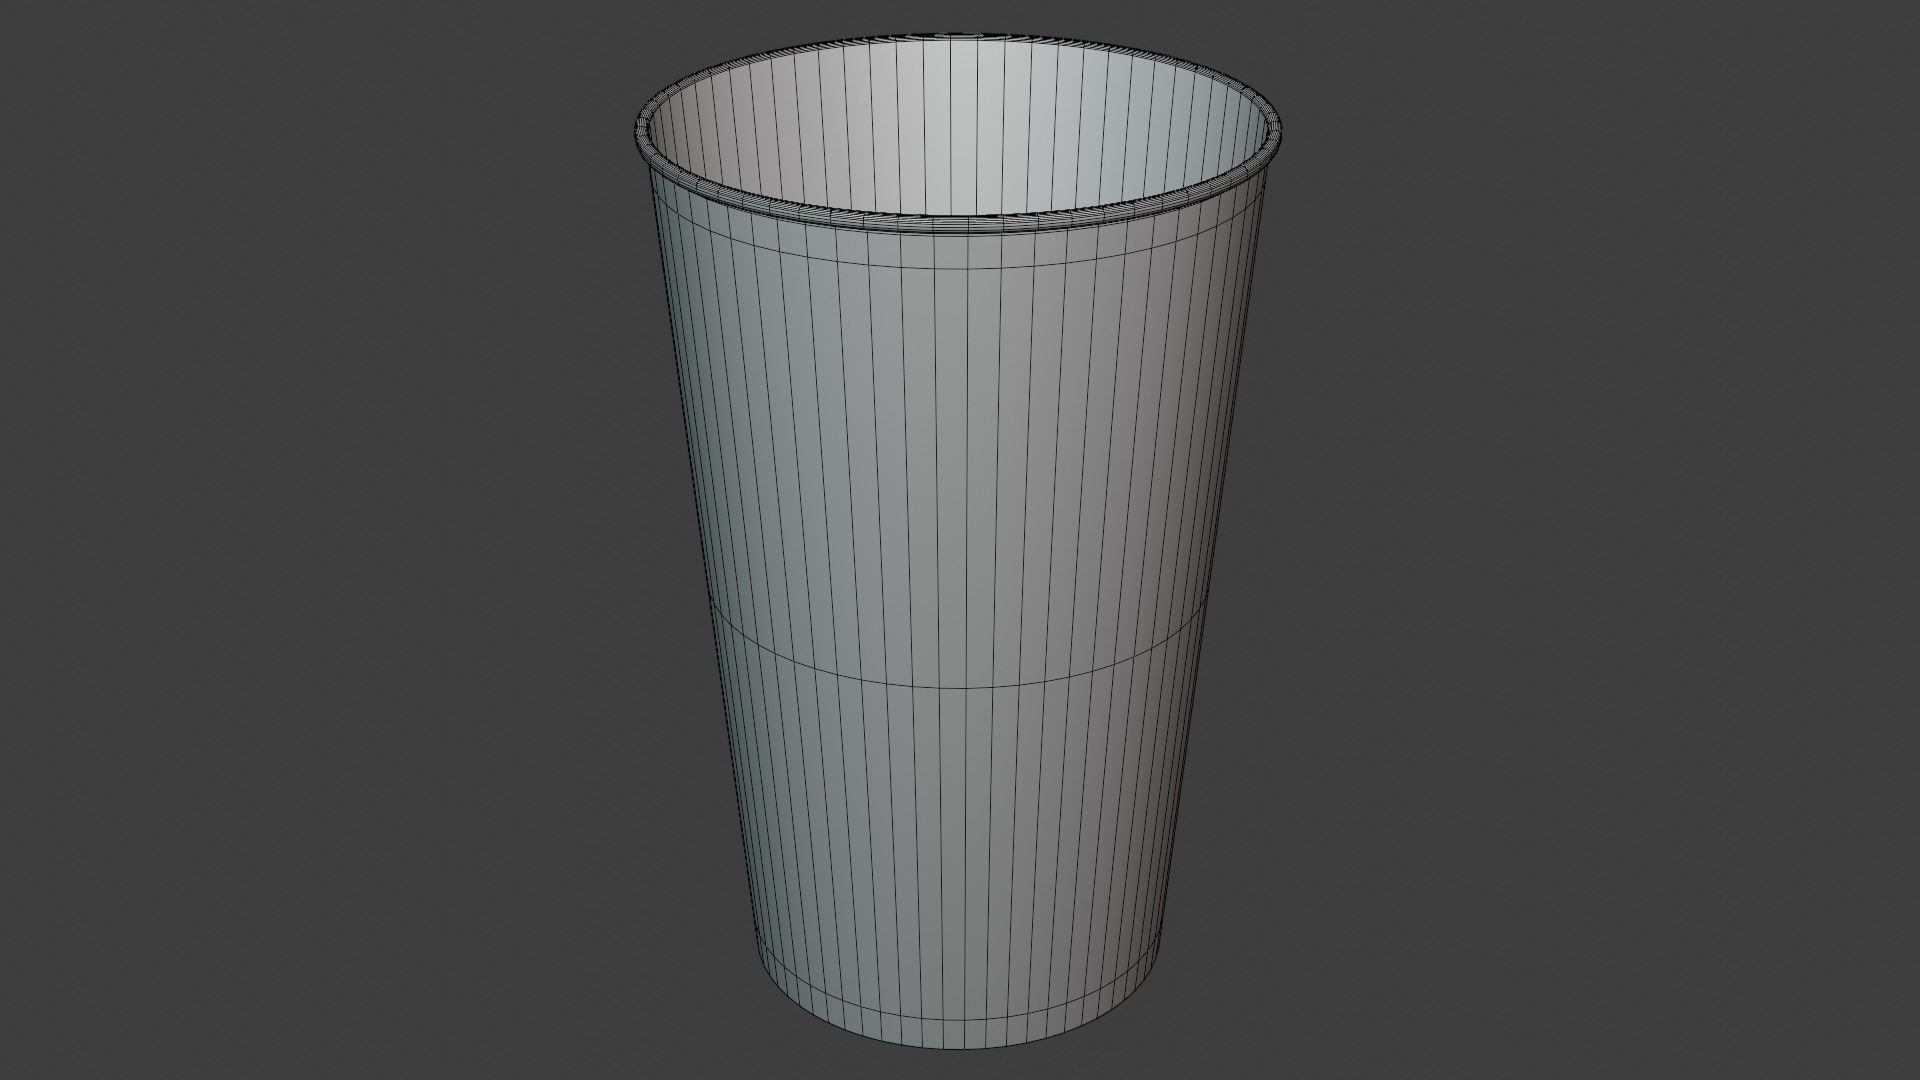Screen dimensions: 1920x1080
Task: Click the horizontal edge loop around cup's middle
Action: [958, 686]
